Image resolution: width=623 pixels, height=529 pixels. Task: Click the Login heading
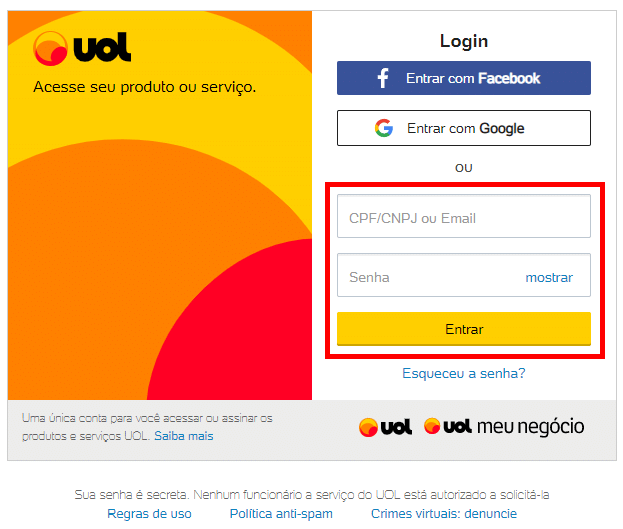click(x=464, y=41)
